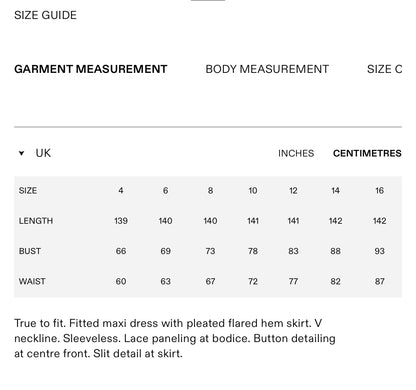Select size 14 column header
Screen dimensions: 416x390
pyautogui.click(x=335, y=190)
